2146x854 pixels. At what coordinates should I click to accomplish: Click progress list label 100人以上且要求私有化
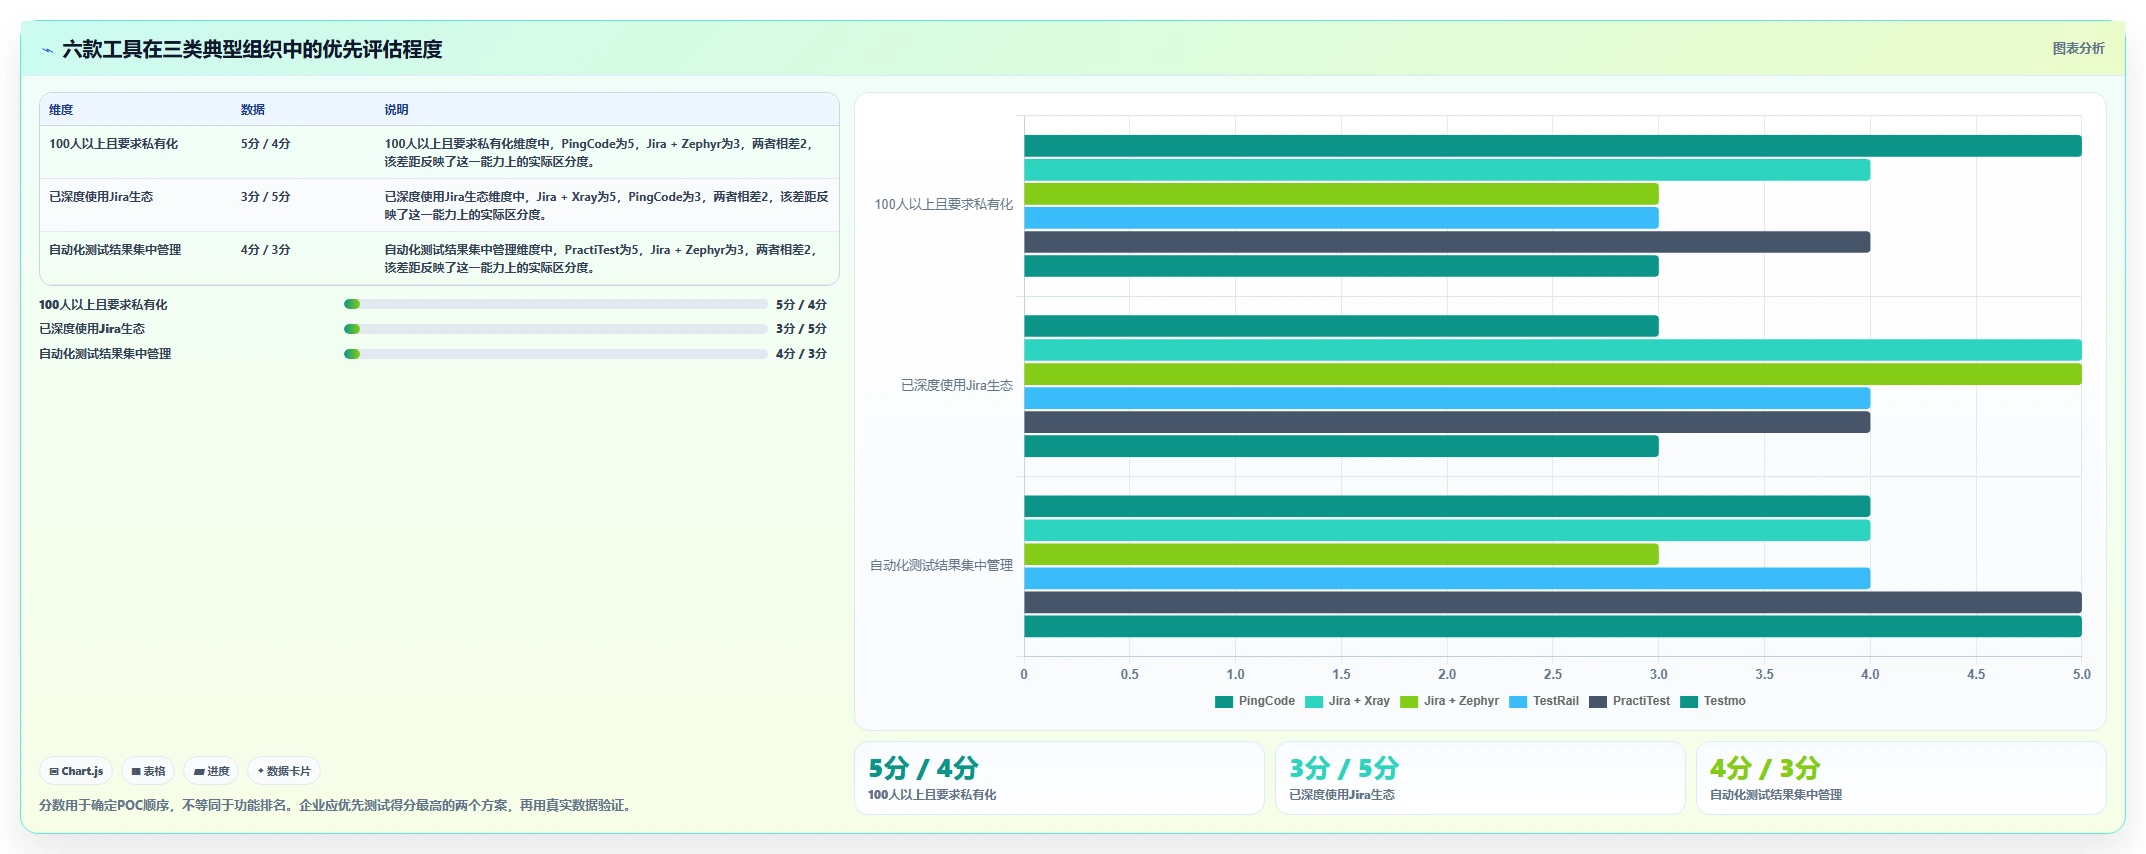103,305
